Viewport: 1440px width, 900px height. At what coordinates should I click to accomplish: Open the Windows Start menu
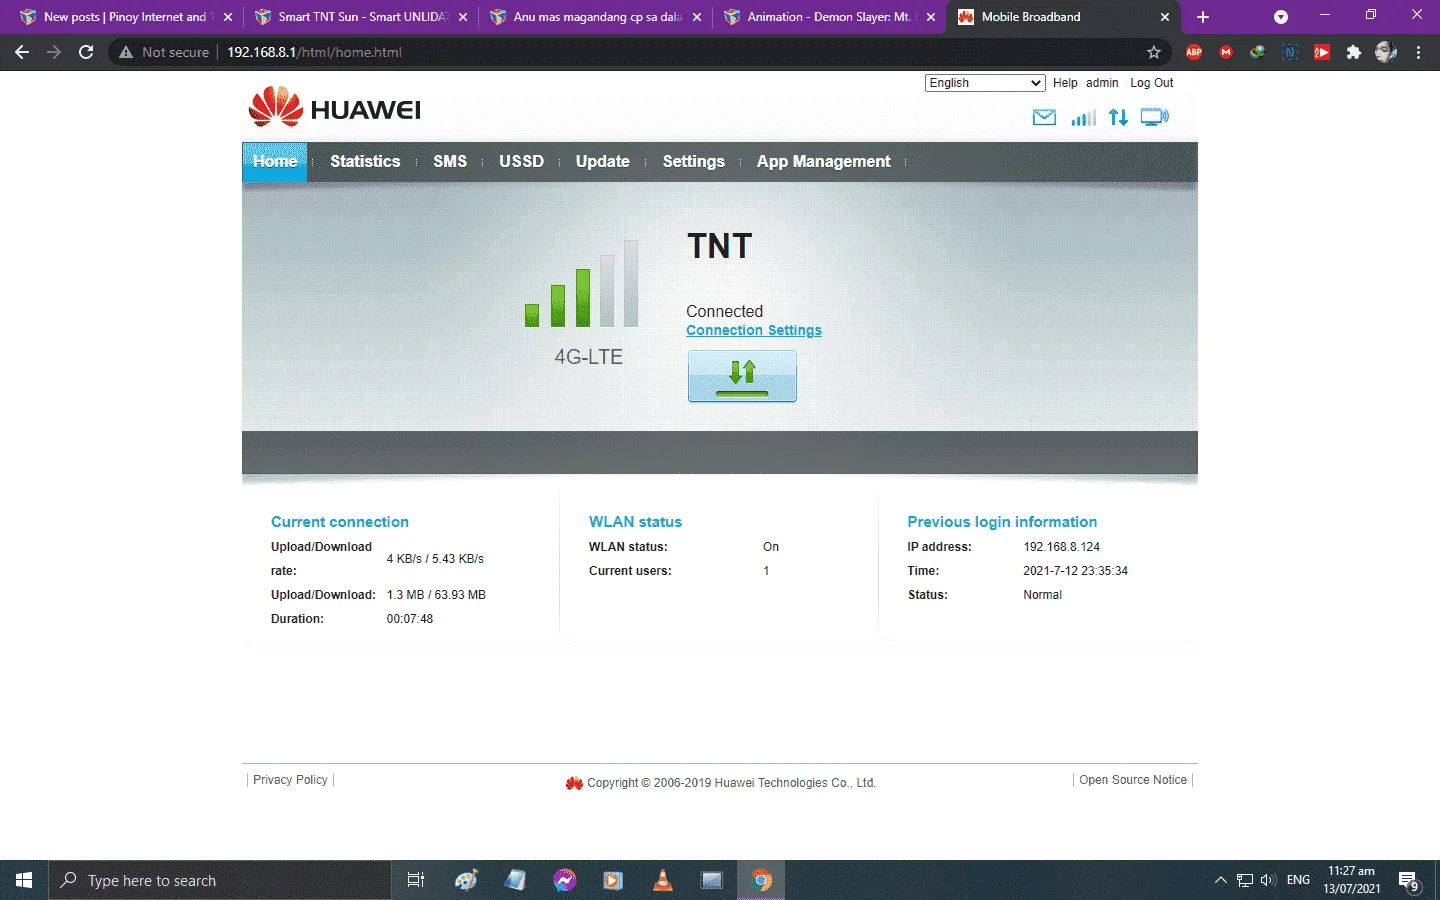(24, 880)
